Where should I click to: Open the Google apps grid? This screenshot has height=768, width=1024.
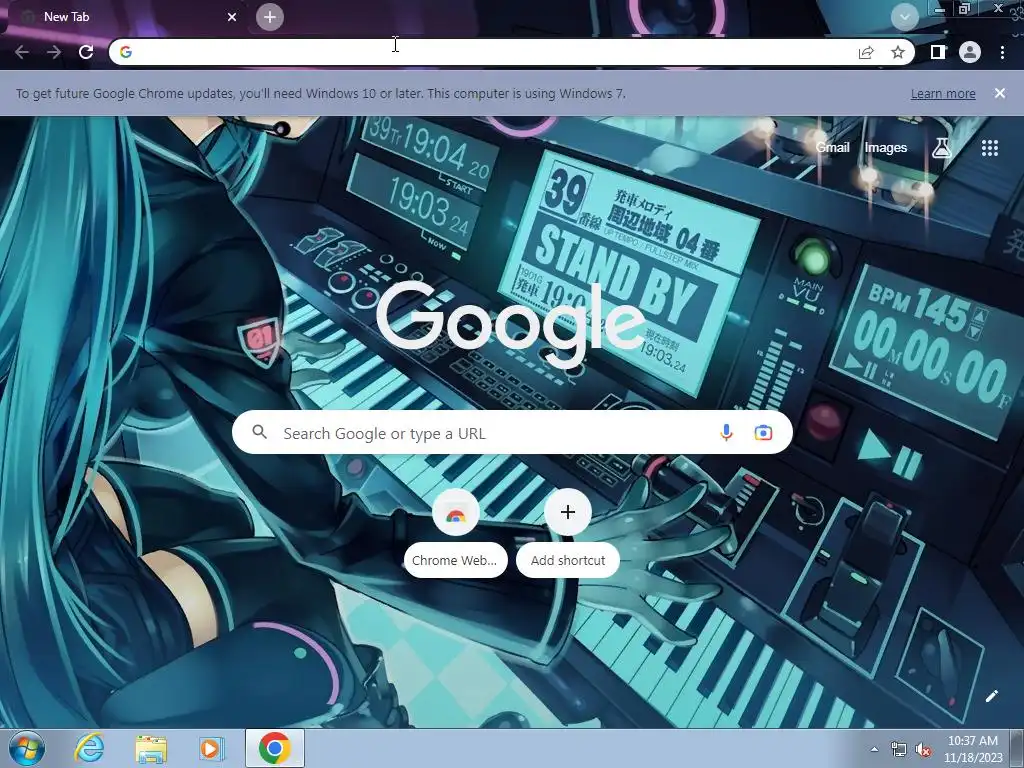tap(990, 148)
